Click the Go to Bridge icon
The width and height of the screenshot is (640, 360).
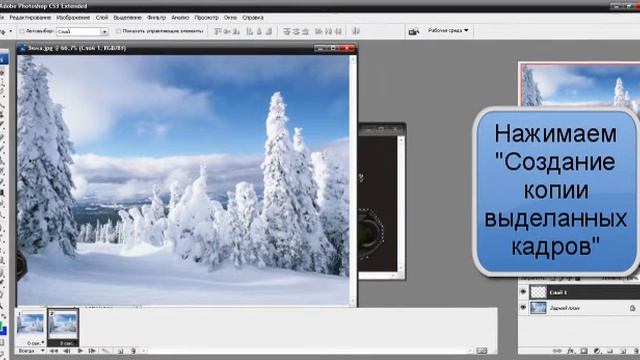(413, 31)
